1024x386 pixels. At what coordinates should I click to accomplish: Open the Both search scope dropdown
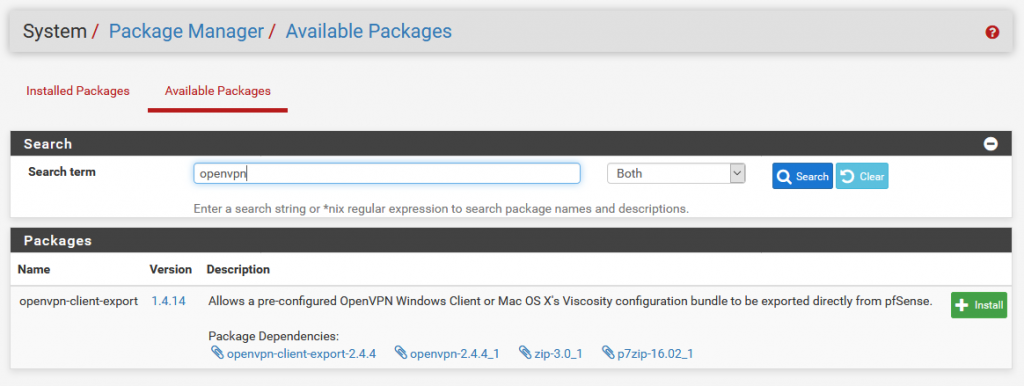676,174
